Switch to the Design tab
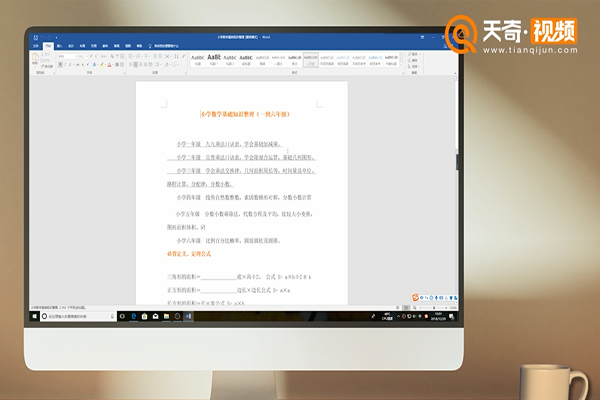600x400 pixels. [71, 46]
